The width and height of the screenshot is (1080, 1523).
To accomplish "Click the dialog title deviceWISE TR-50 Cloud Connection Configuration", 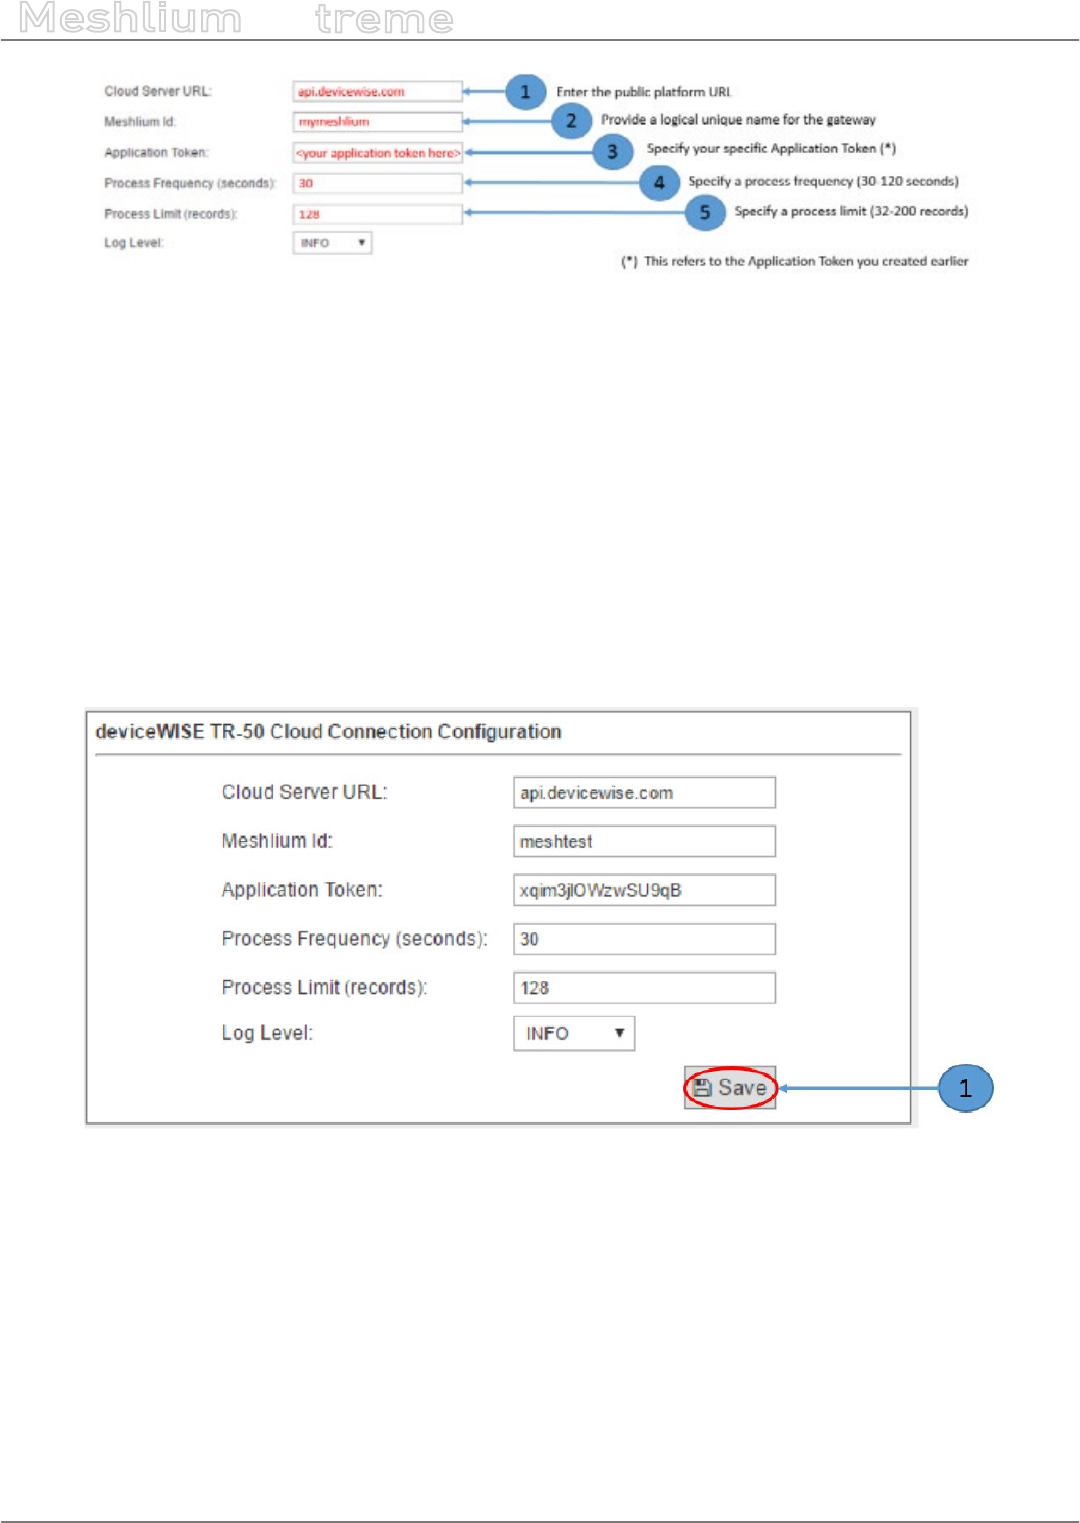I will pos(328,731).
